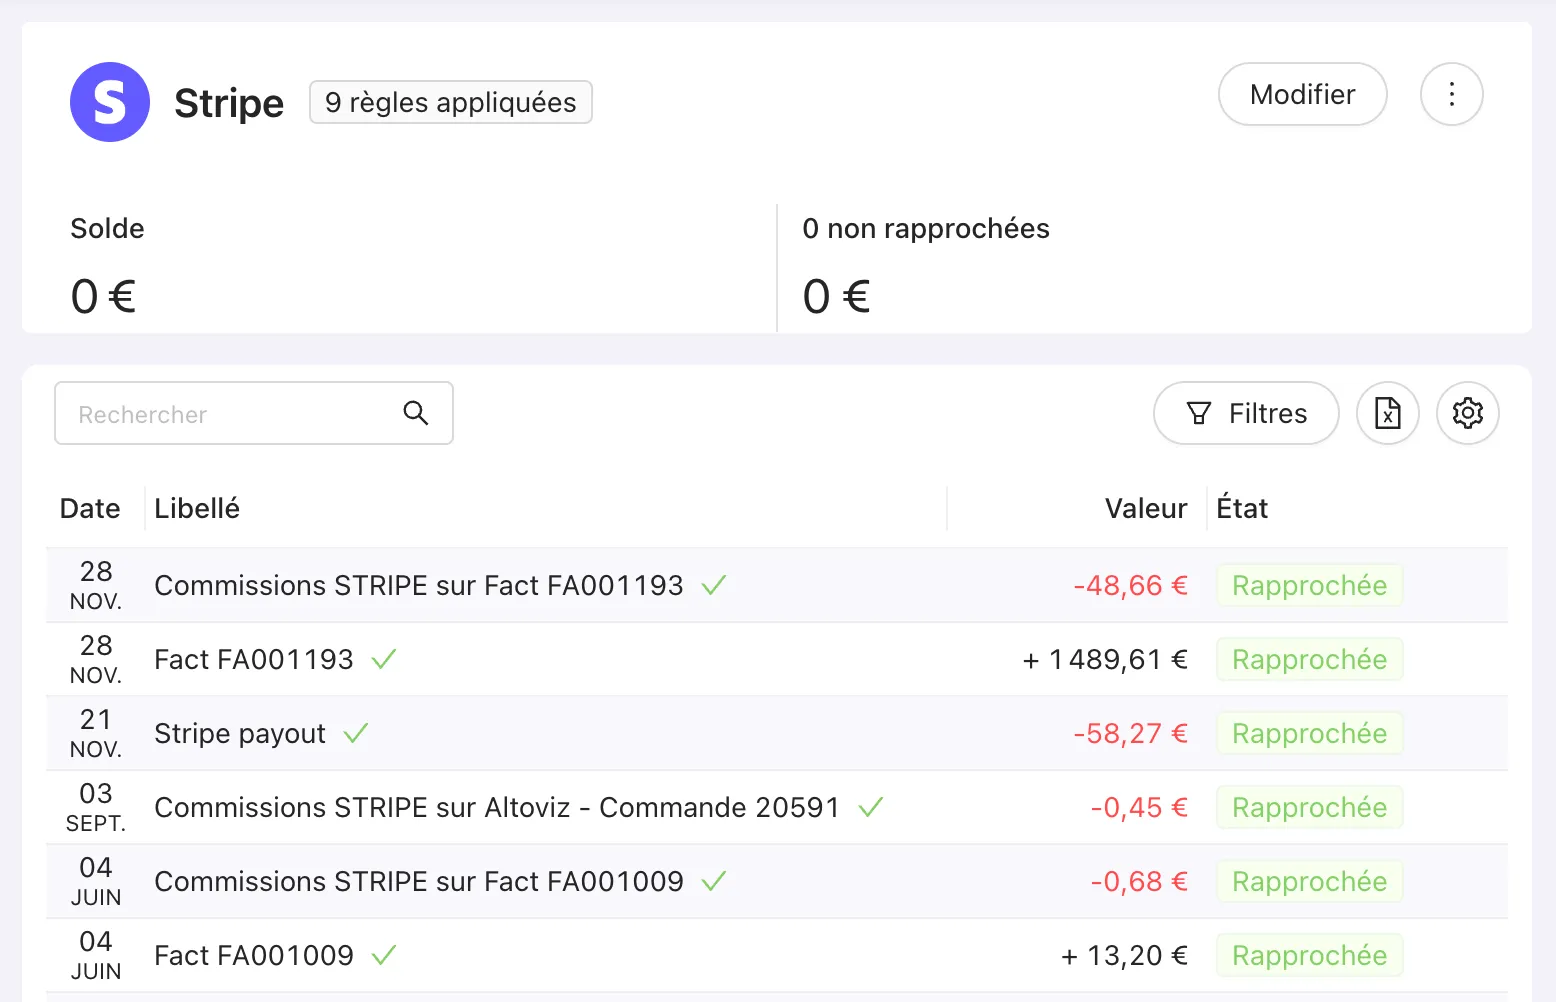Click checkmark next to Commissions STRIPE sur Fact FA001009
Viewport: 1556px width, 1002px height.
(x=714, y=881)
